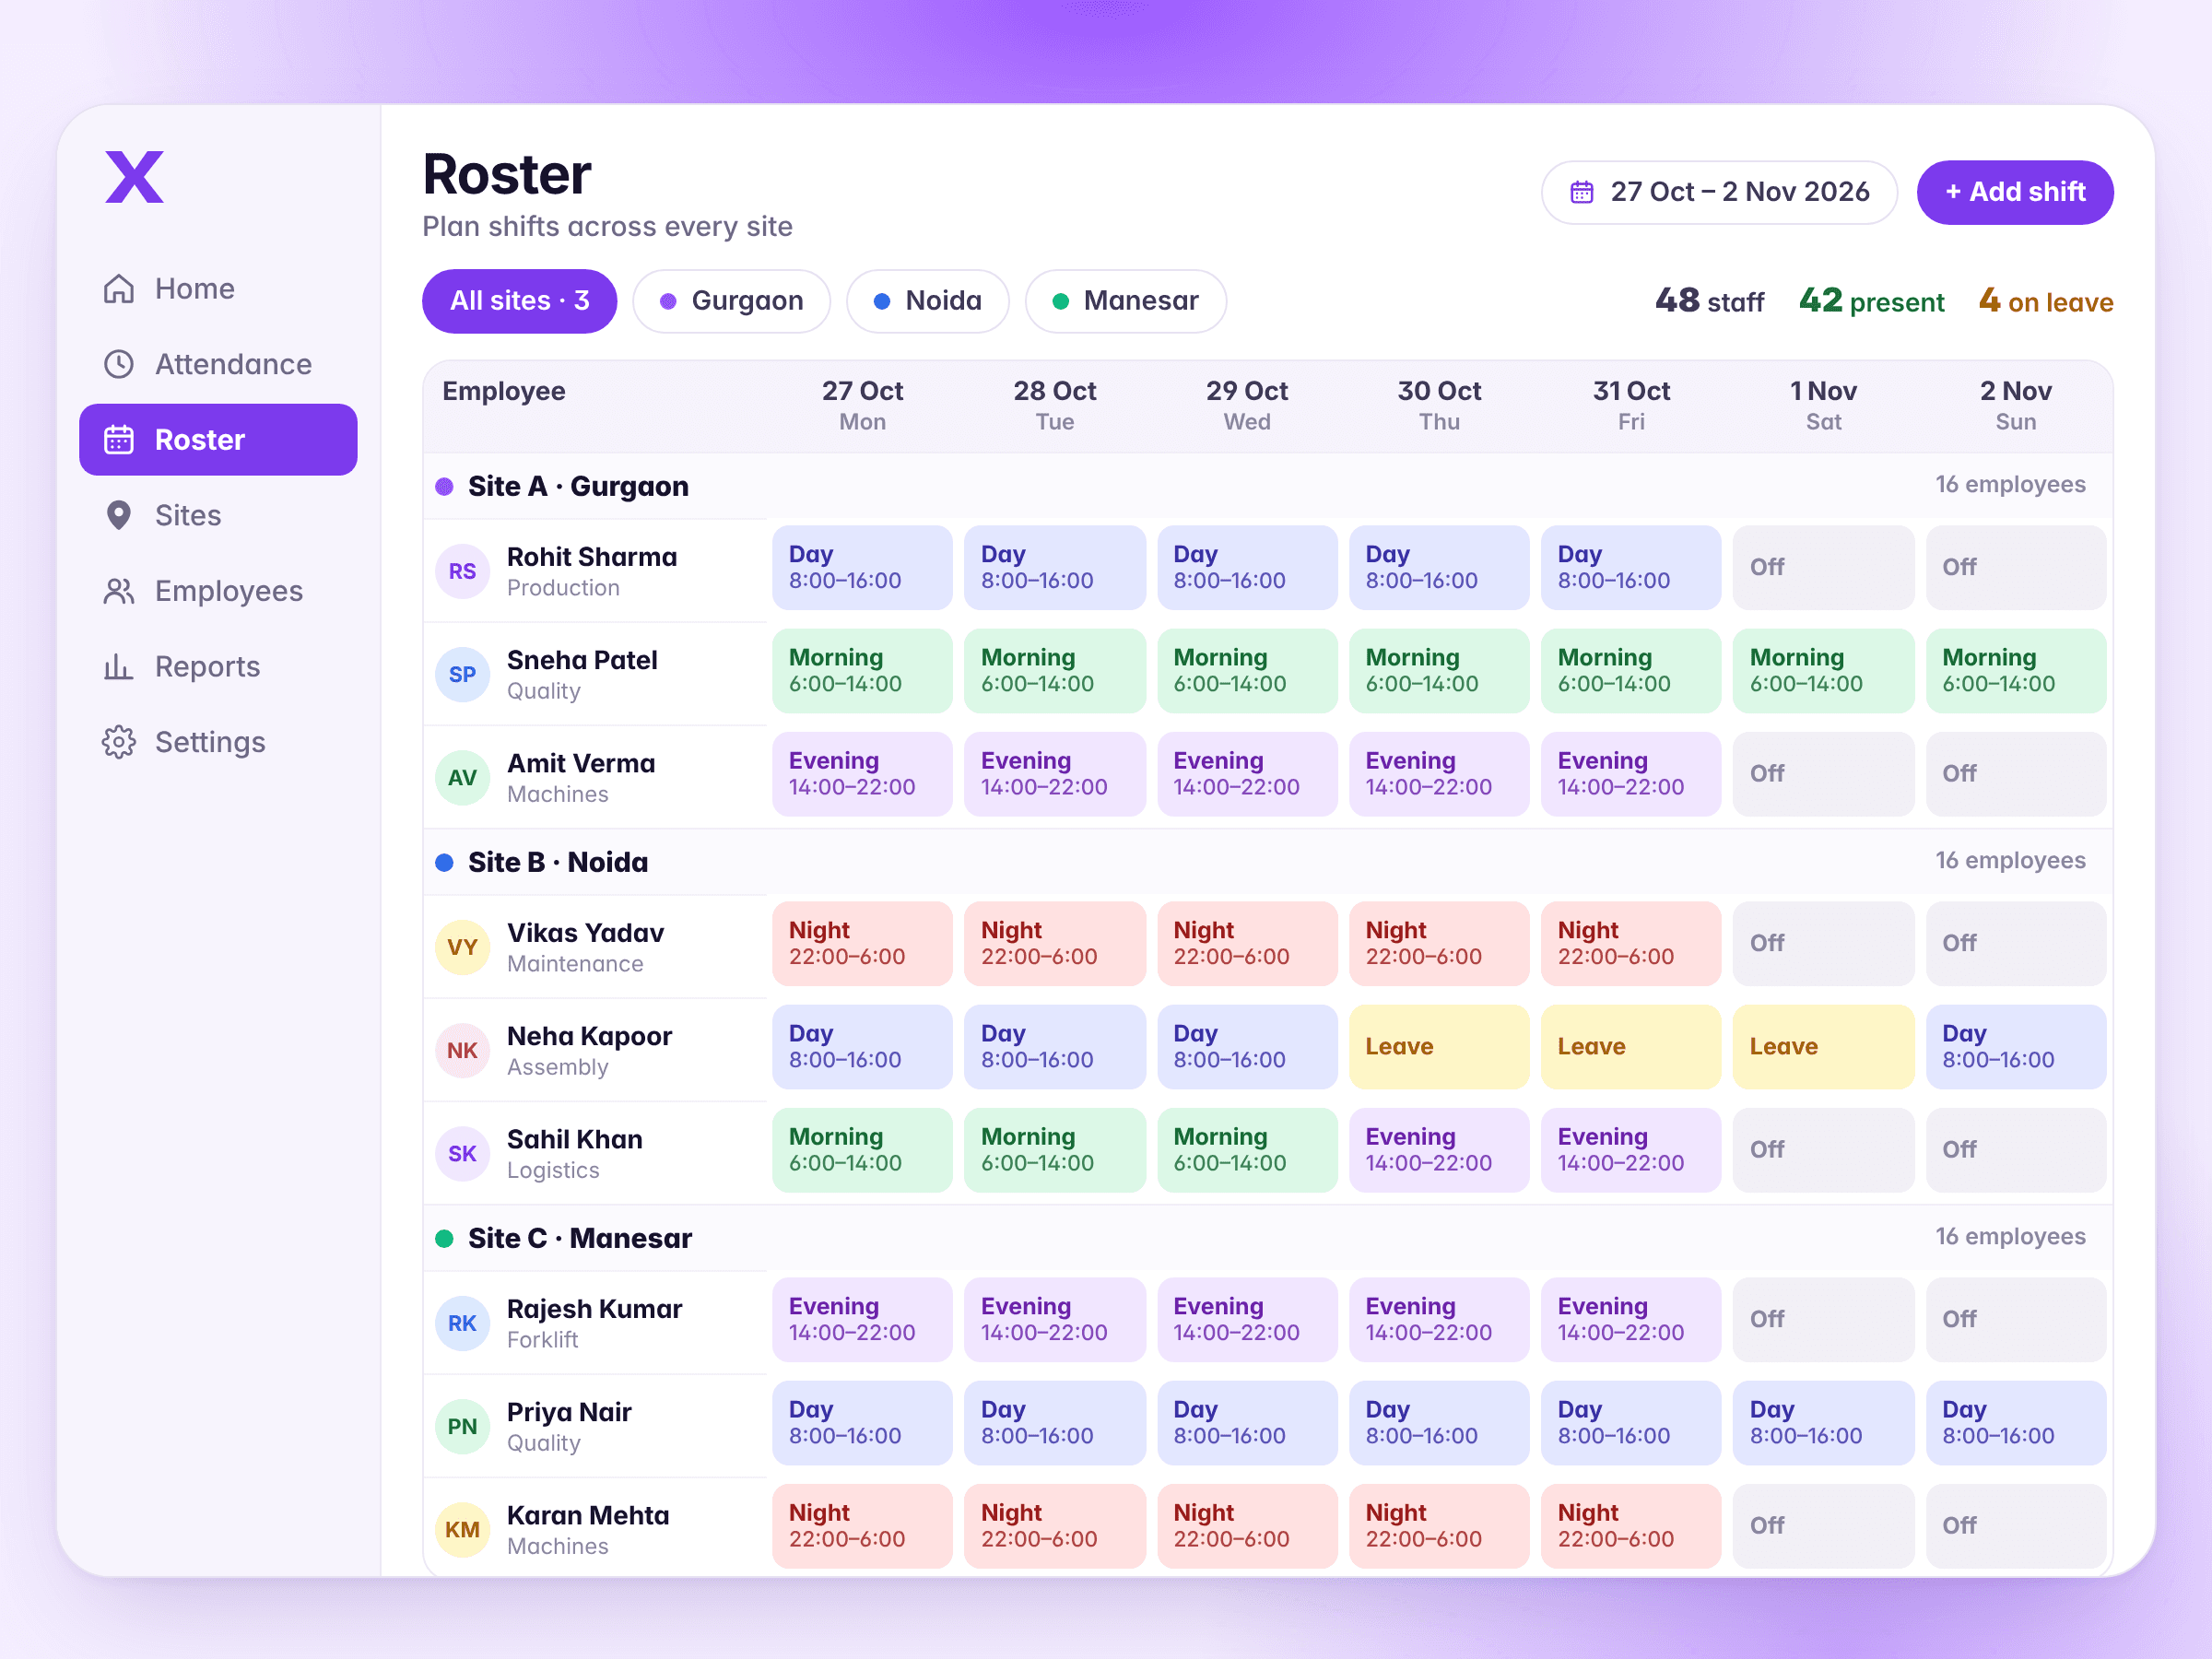2212x1659 pixels.
Task: Click the Site B · Noida group header
Action: coord(1267,862)
